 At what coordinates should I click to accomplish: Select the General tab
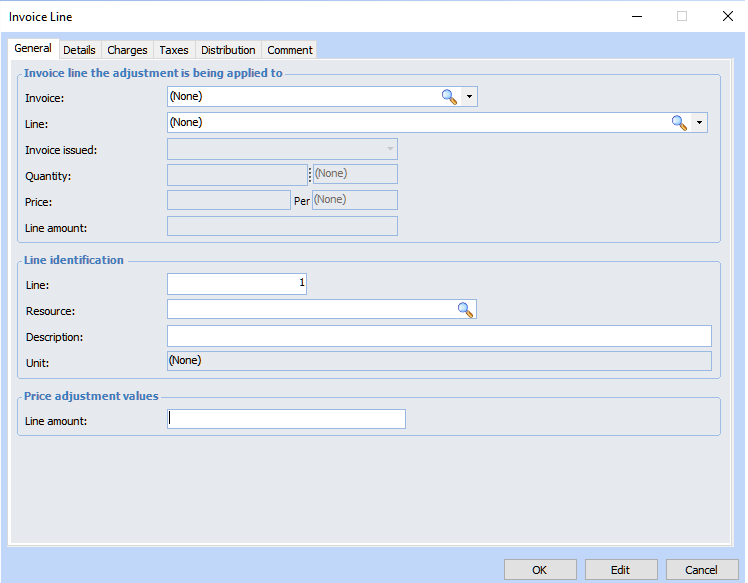[33, 49]
